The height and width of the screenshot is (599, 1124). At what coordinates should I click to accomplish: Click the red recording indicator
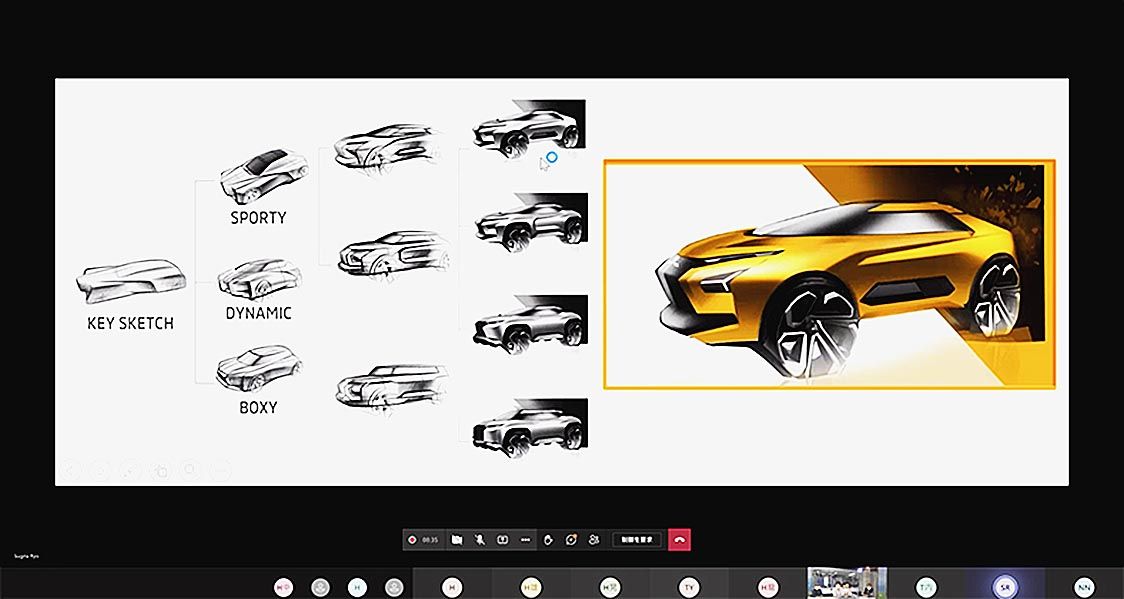click(412, 540)
